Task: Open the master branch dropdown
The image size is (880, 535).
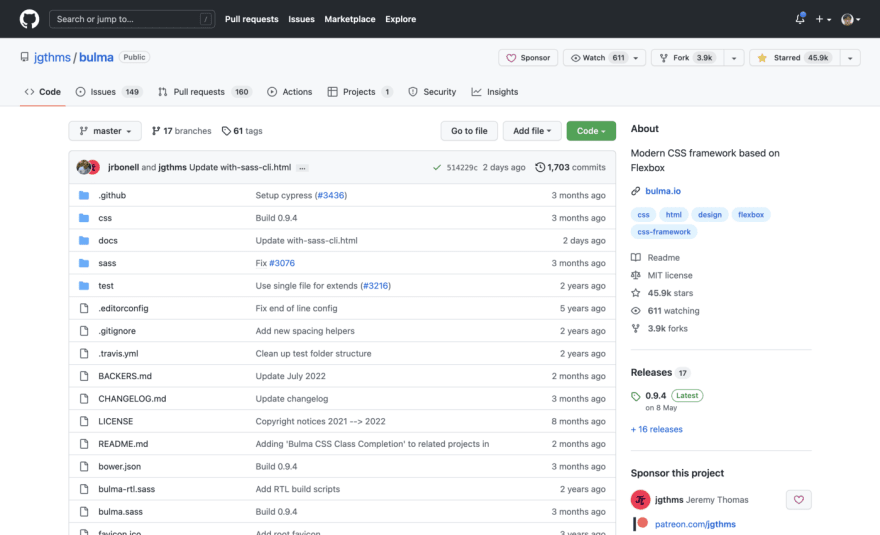Action: coord(106,131)
